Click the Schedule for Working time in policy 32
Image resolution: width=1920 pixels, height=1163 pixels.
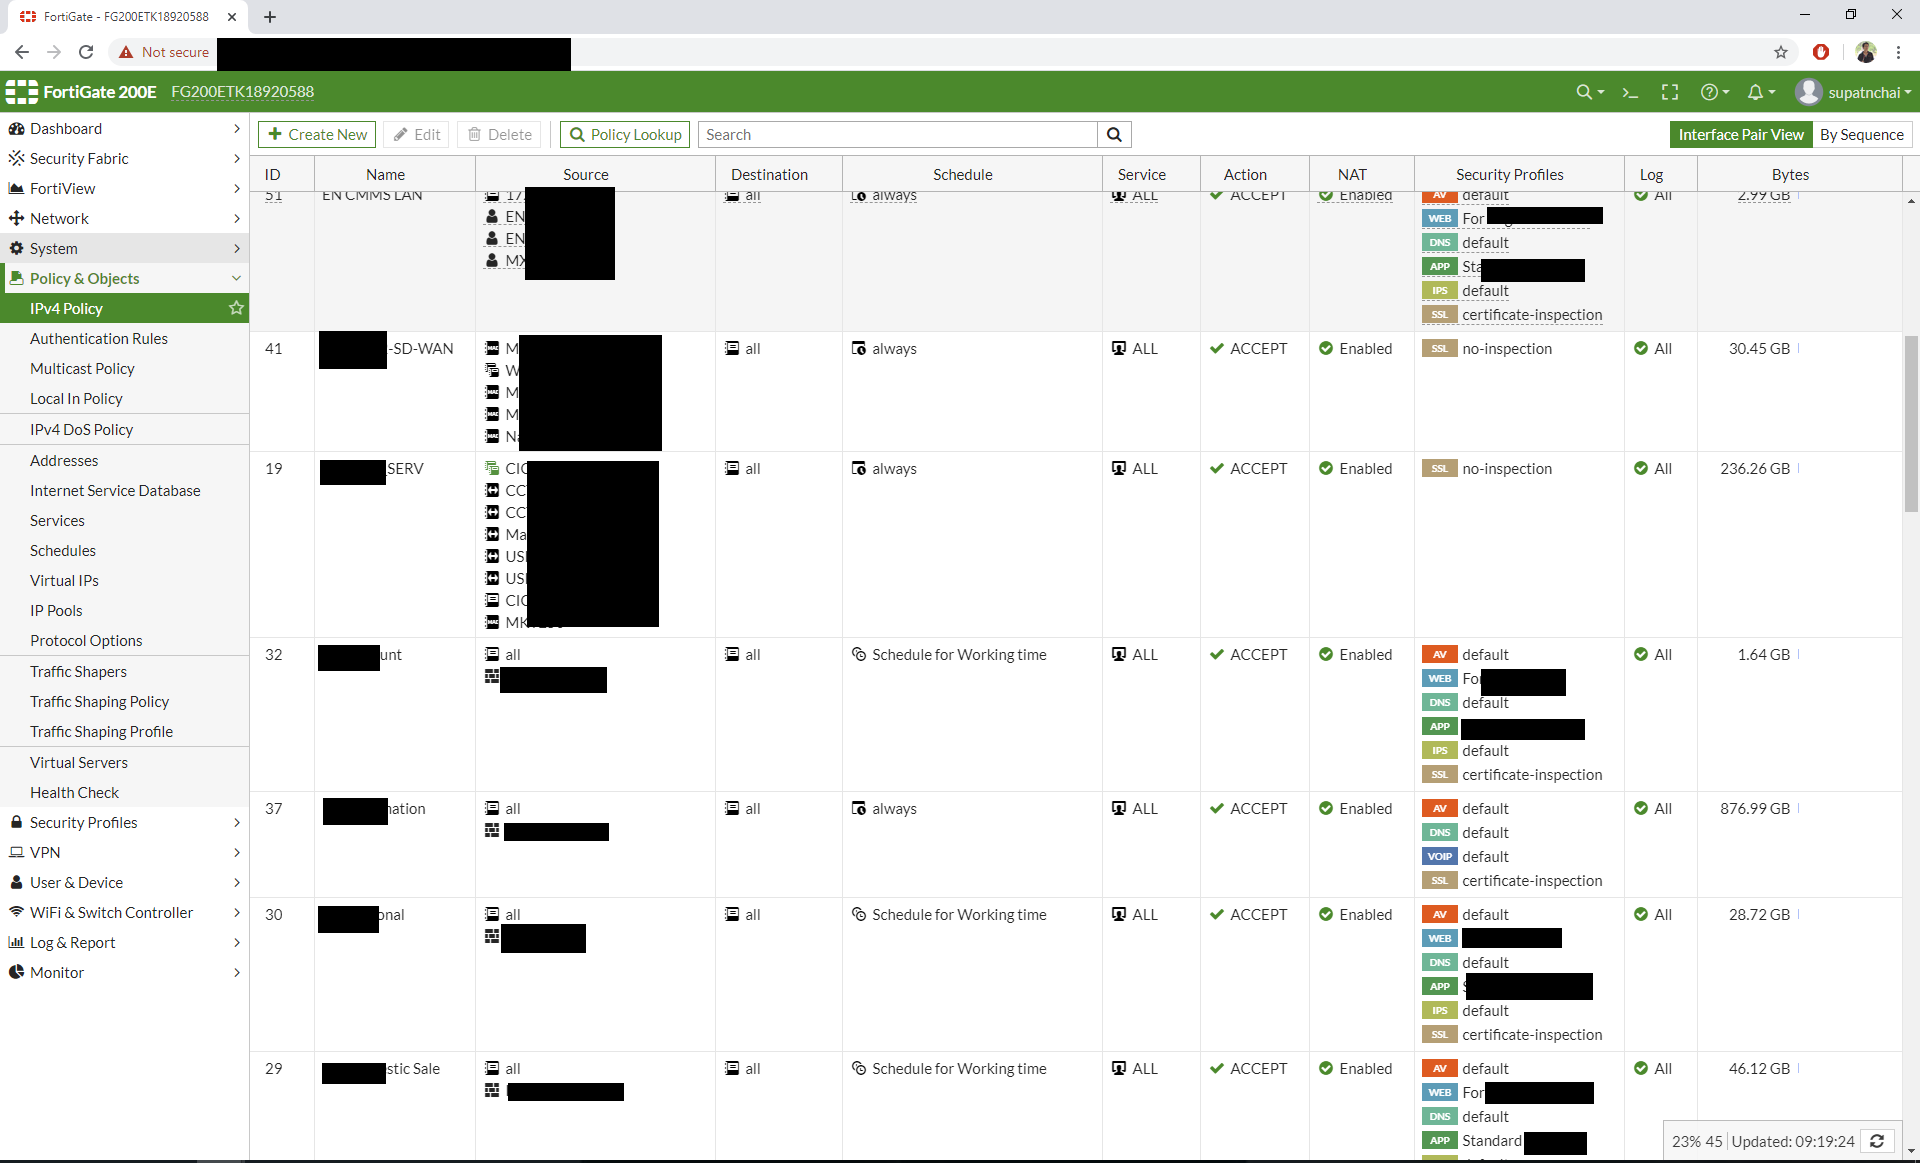tap(959, 654)
